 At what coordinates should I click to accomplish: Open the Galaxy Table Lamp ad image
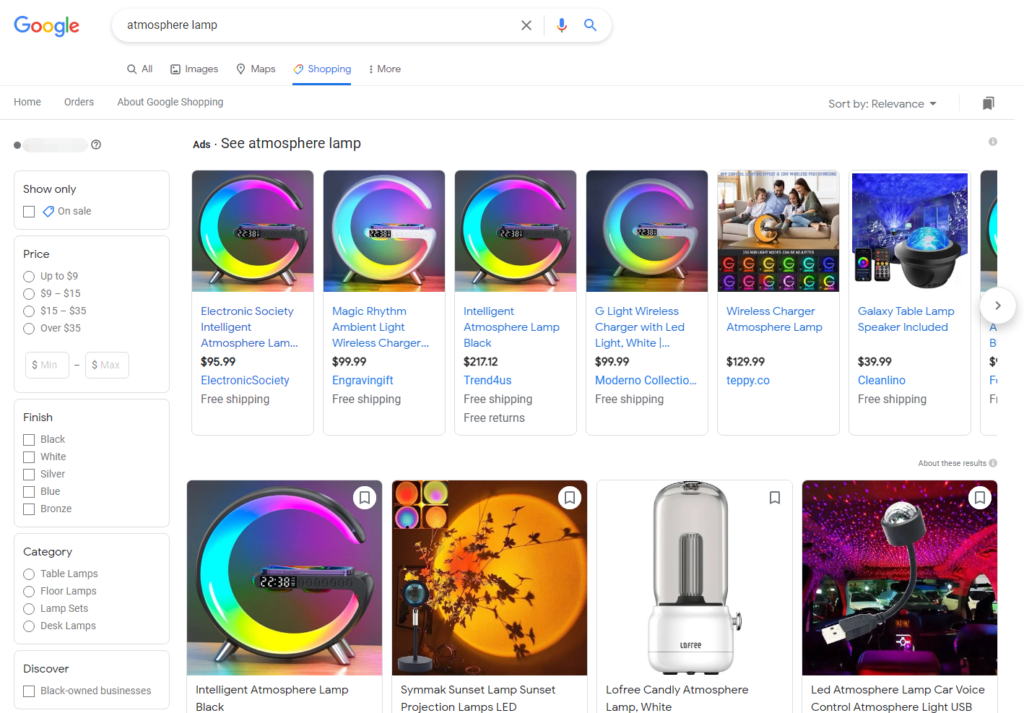[x=910, y=231]
